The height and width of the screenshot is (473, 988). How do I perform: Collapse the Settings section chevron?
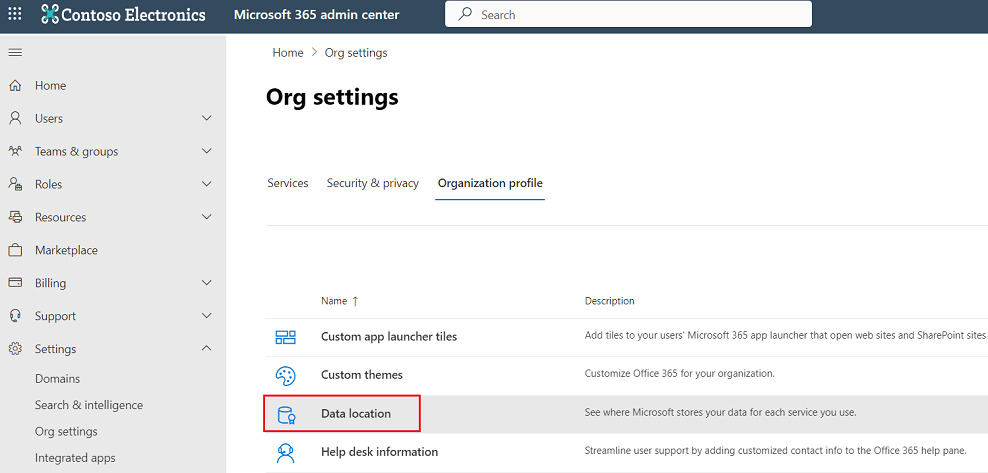pyautogui.click(x=207, y=349)
